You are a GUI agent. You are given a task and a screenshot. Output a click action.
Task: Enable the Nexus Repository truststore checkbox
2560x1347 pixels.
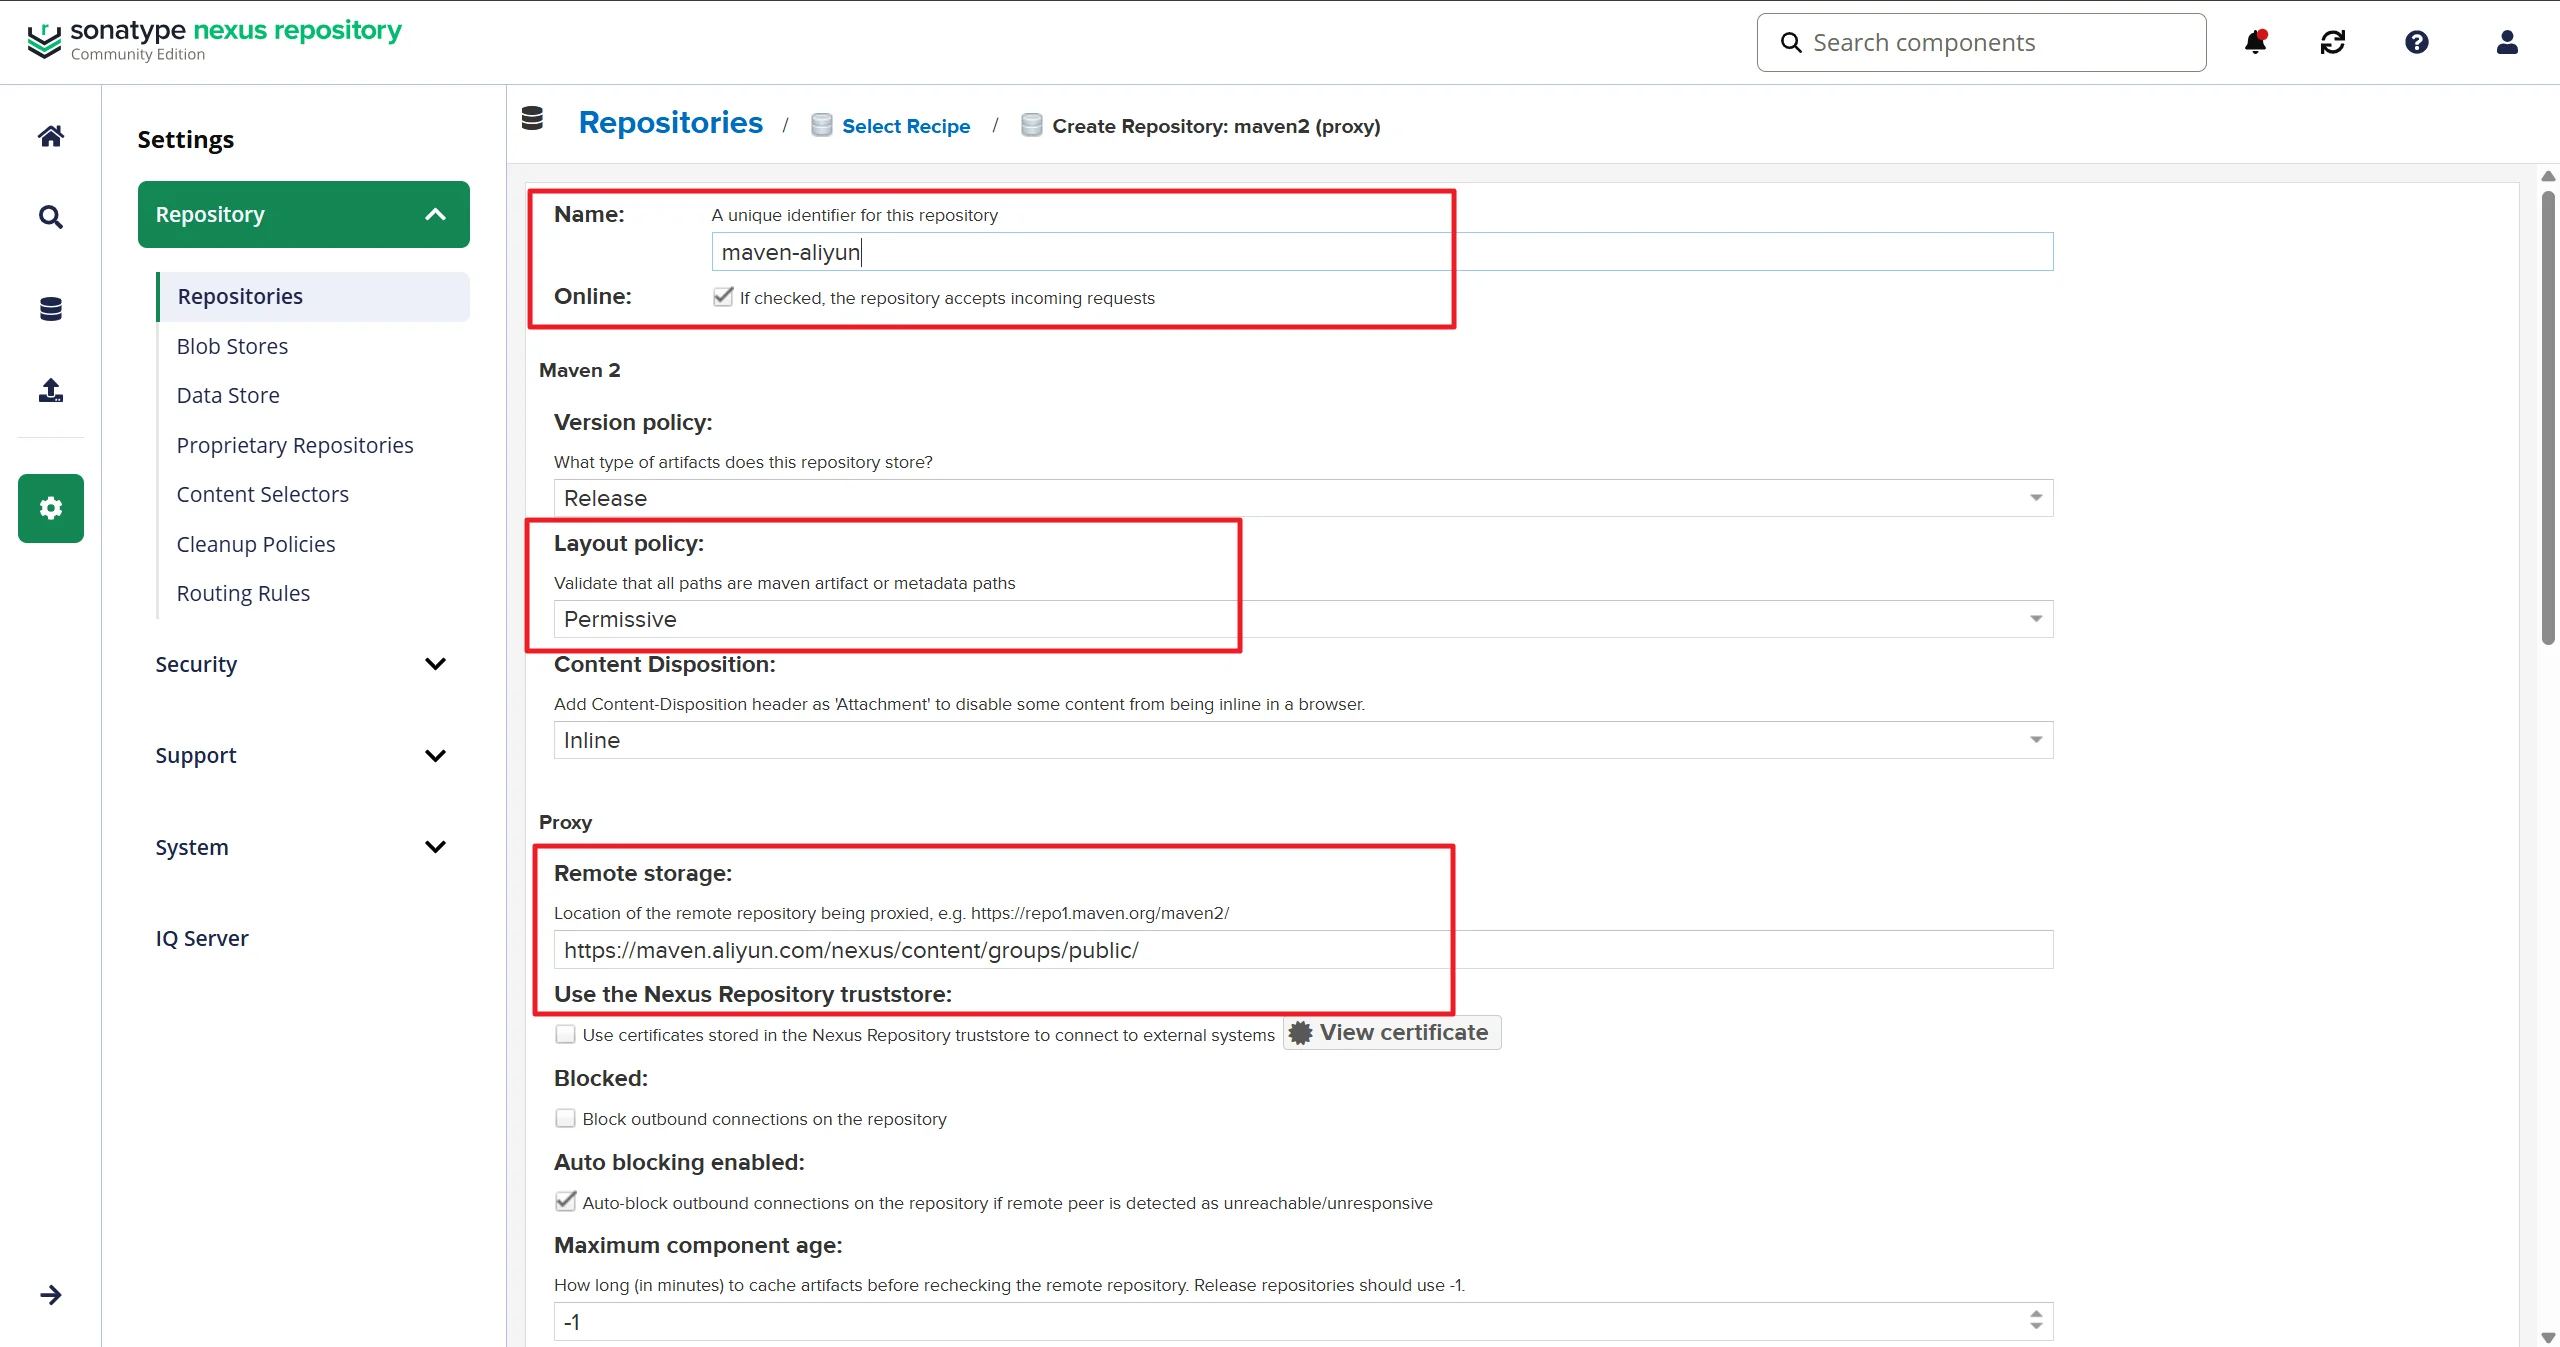tap(565, 1034)
